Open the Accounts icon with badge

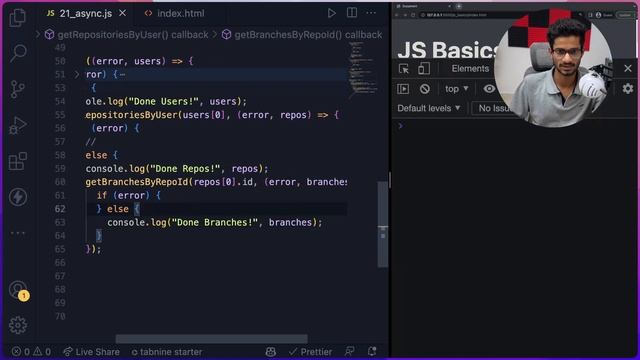pyautogui.click(x=19, y=291)
